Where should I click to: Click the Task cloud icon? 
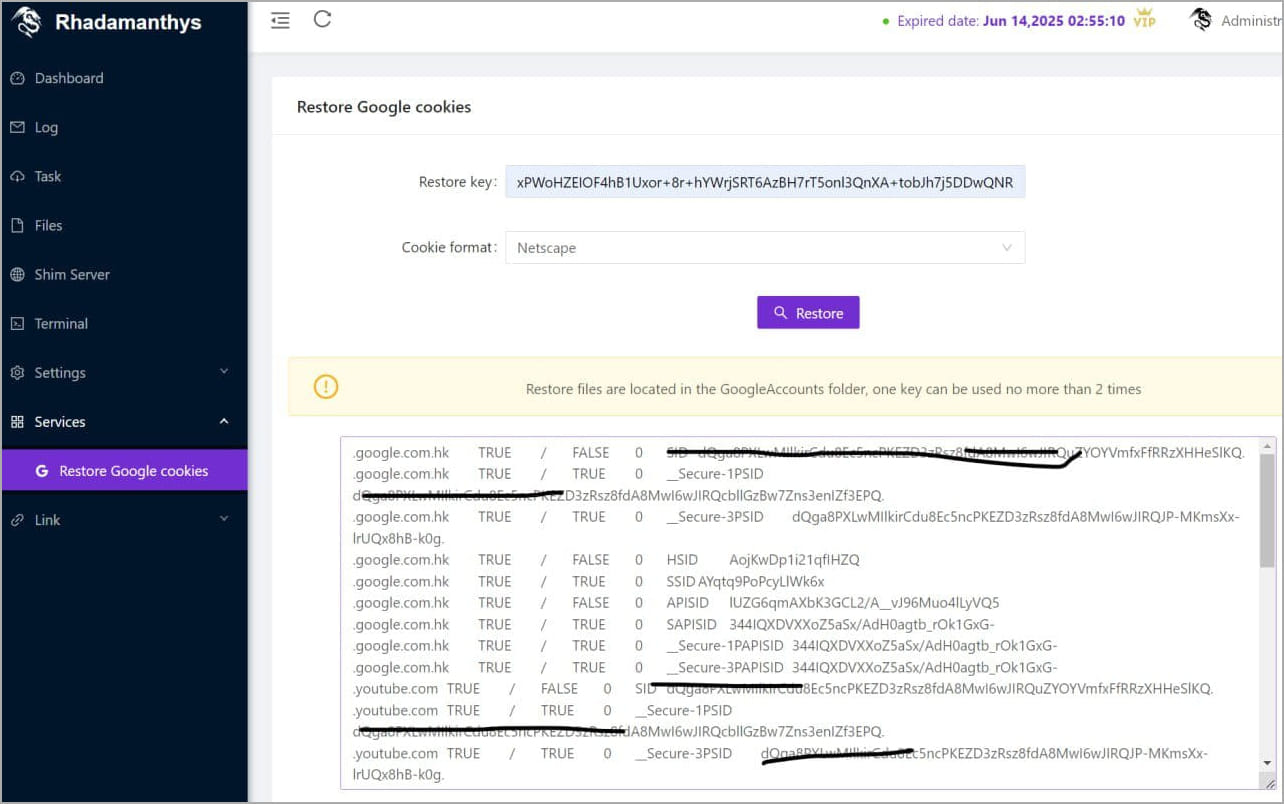pos(17,176)
